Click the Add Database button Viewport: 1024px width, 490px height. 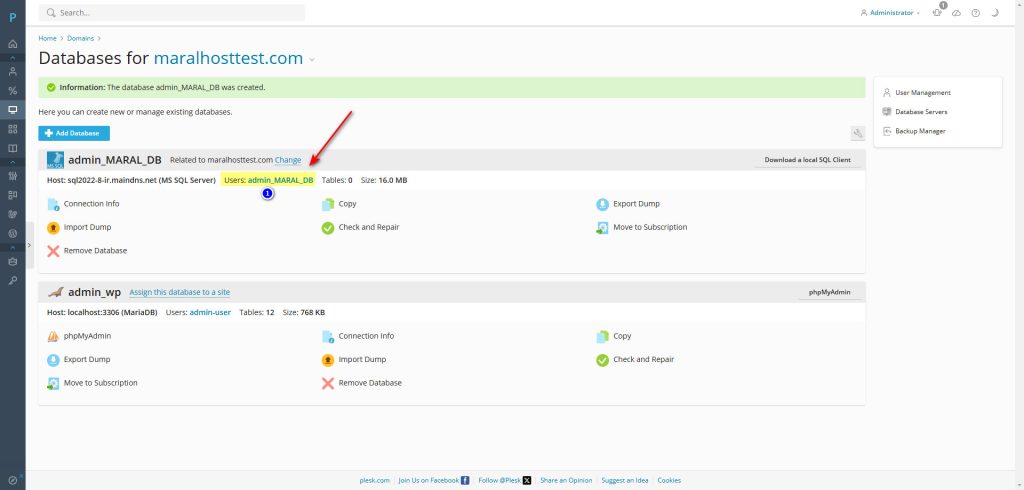74,133
